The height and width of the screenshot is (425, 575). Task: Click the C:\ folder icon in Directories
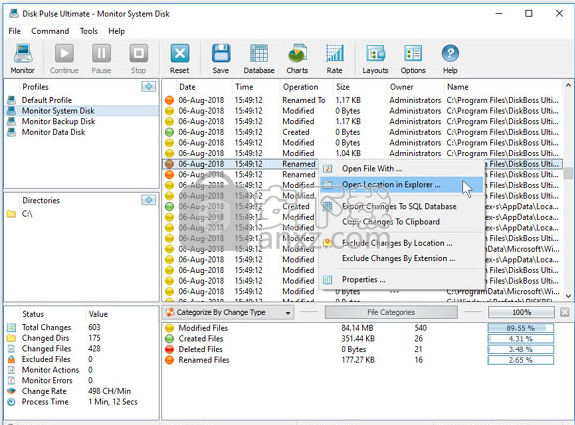pyautogui.click(x=11, y=213)
